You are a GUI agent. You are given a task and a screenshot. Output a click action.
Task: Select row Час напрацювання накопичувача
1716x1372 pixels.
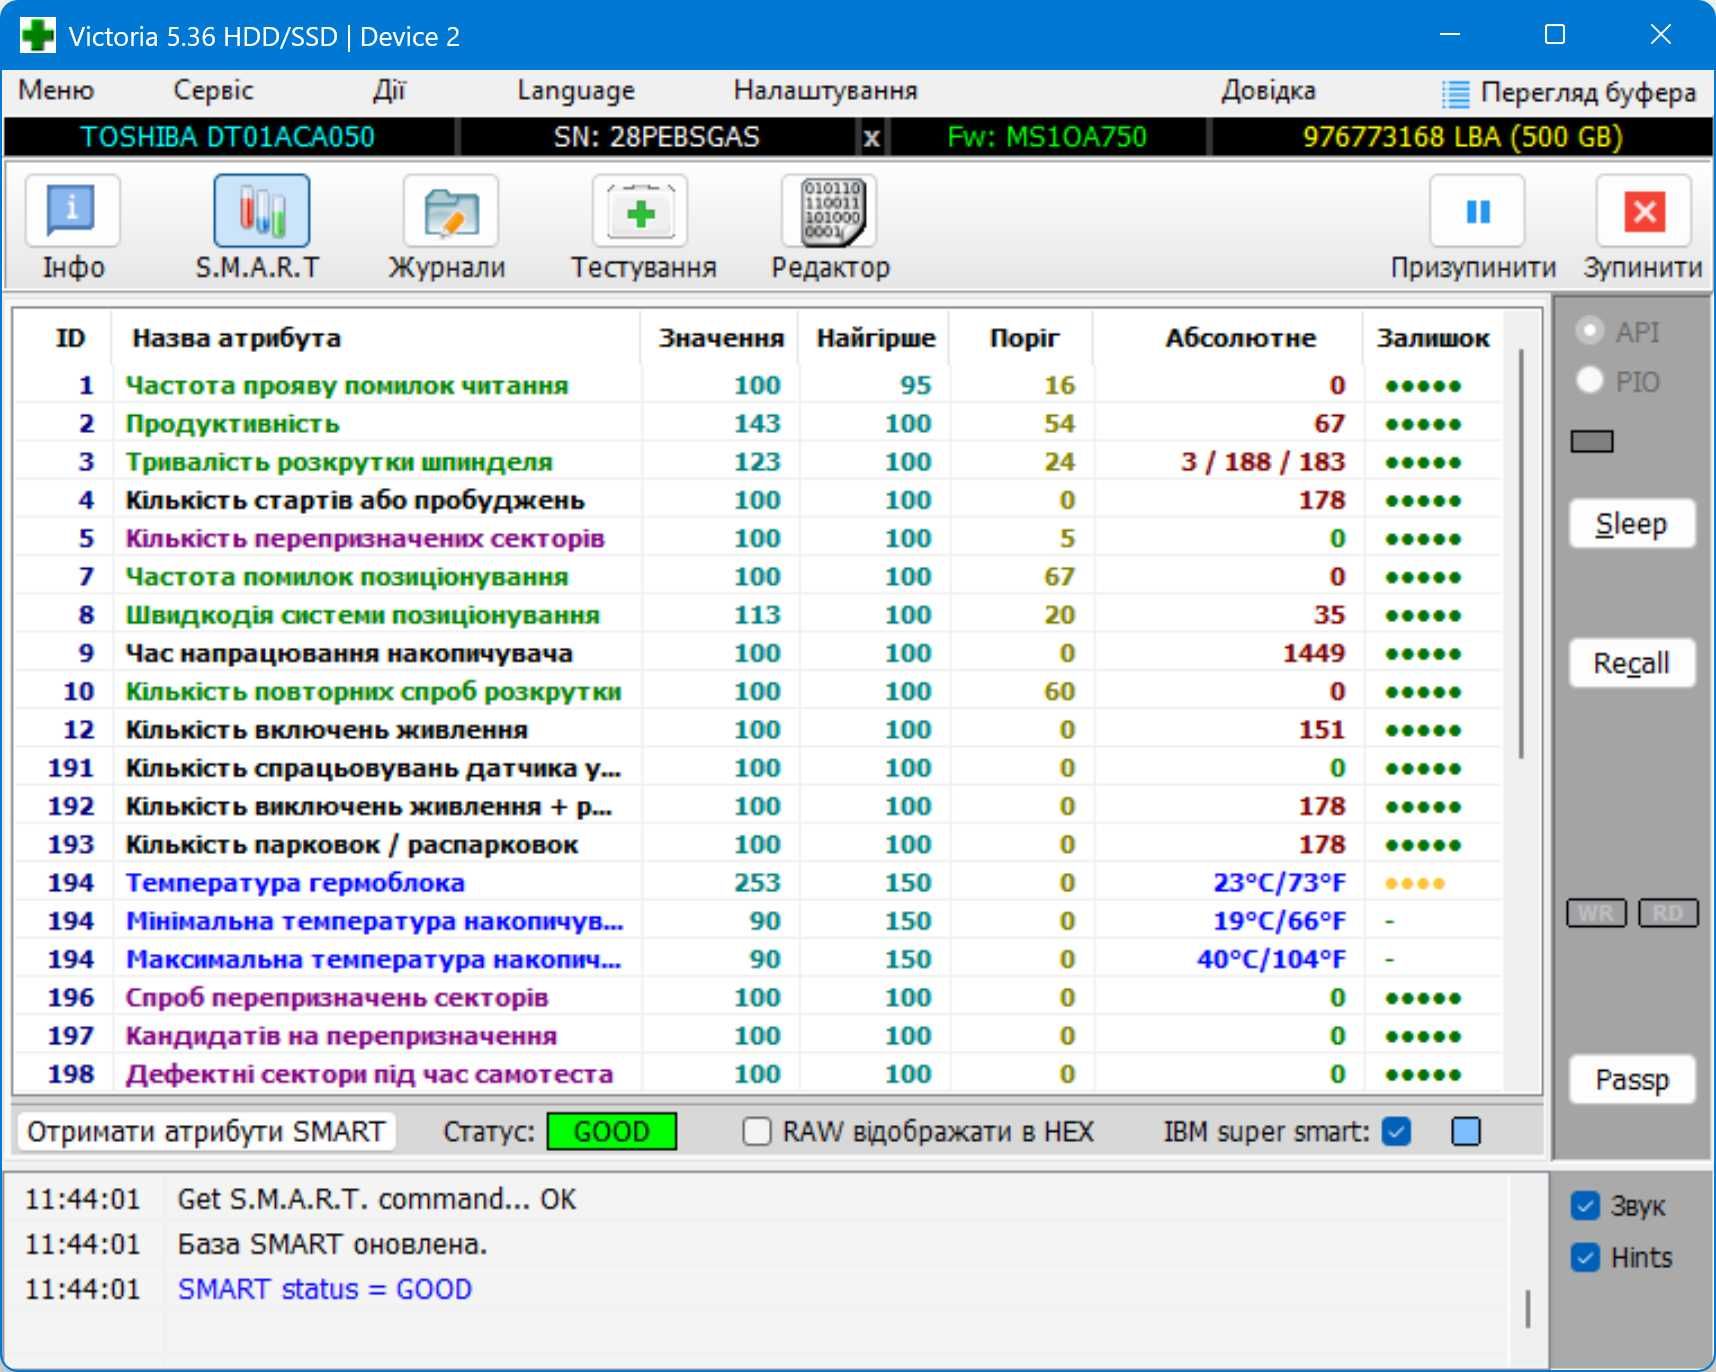758,653
